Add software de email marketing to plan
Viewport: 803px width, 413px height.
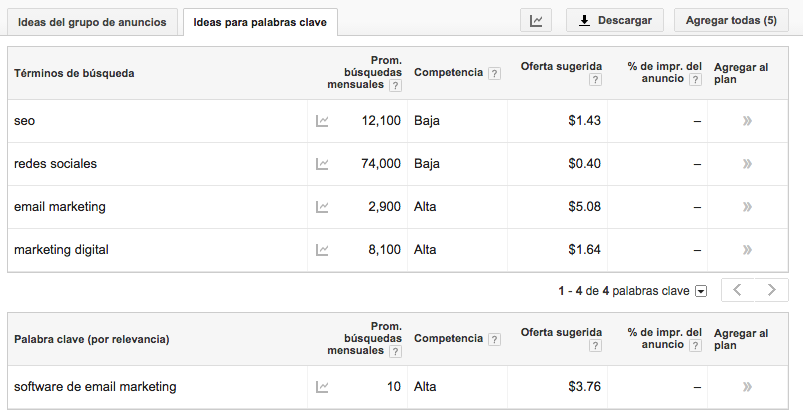[x=747, y=387]
